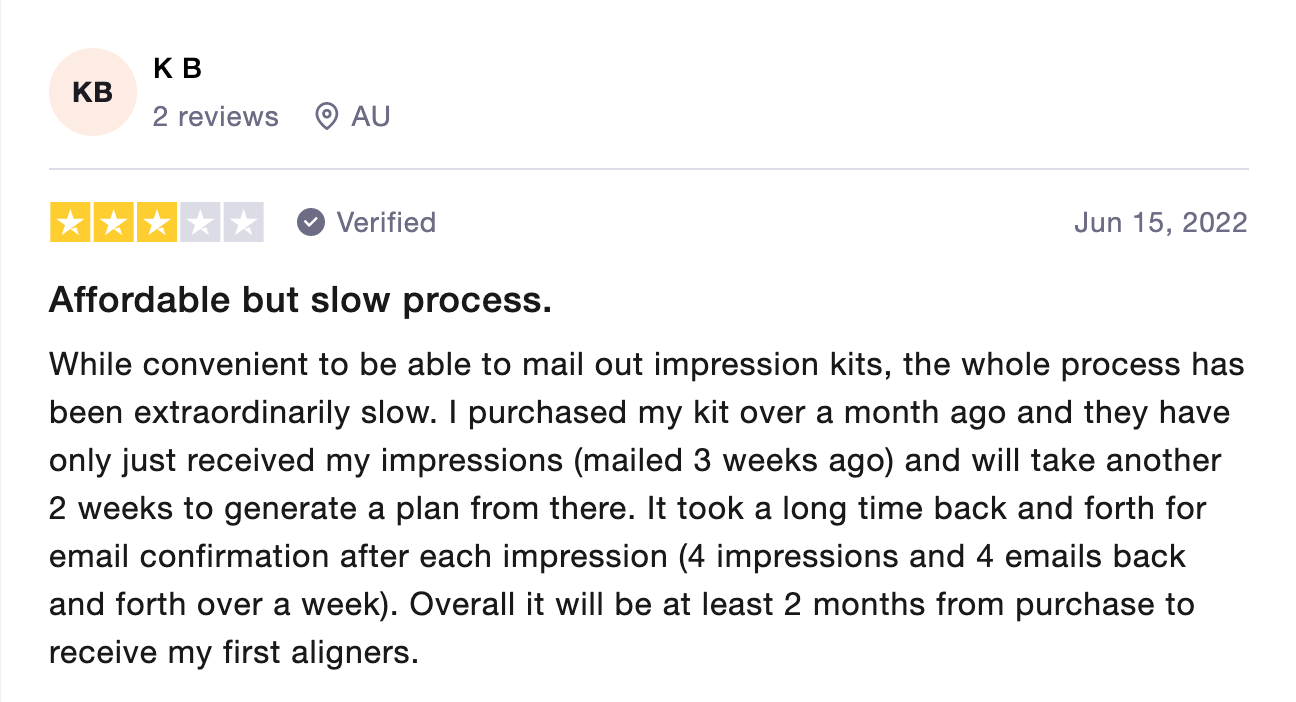Viewport: 1296px width, 702px height.
Task: Select the third yellow rating star
Action: (156, 223)
